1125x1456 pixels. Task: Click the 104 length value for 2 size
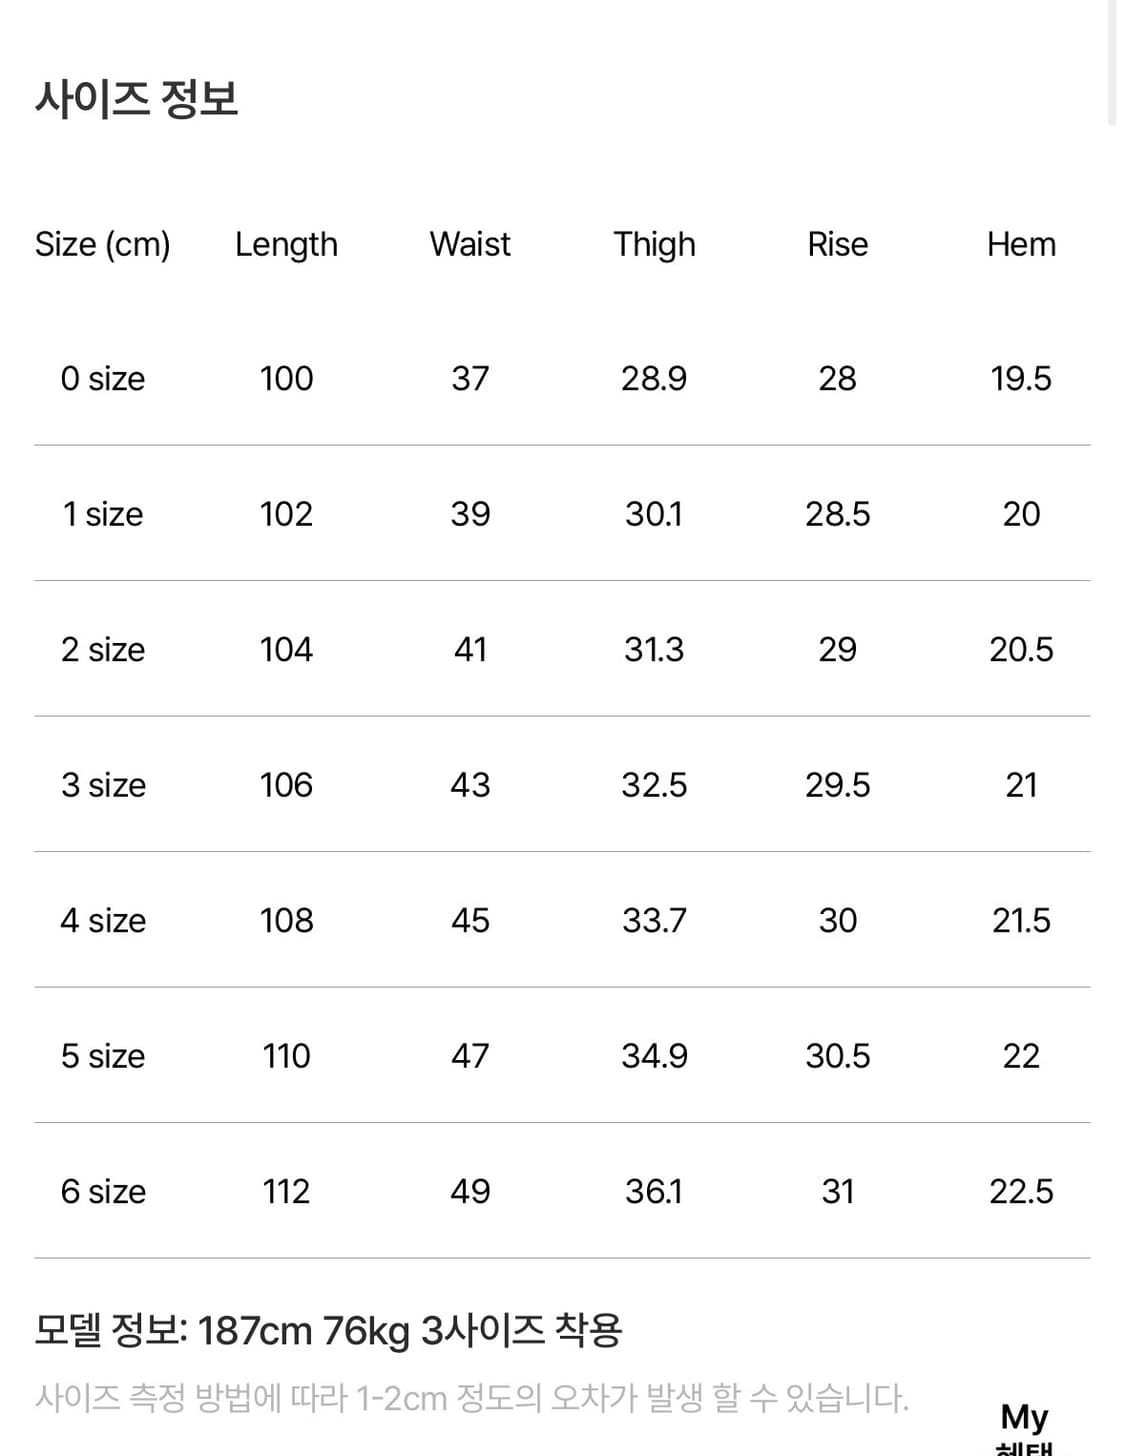[286, 650]
